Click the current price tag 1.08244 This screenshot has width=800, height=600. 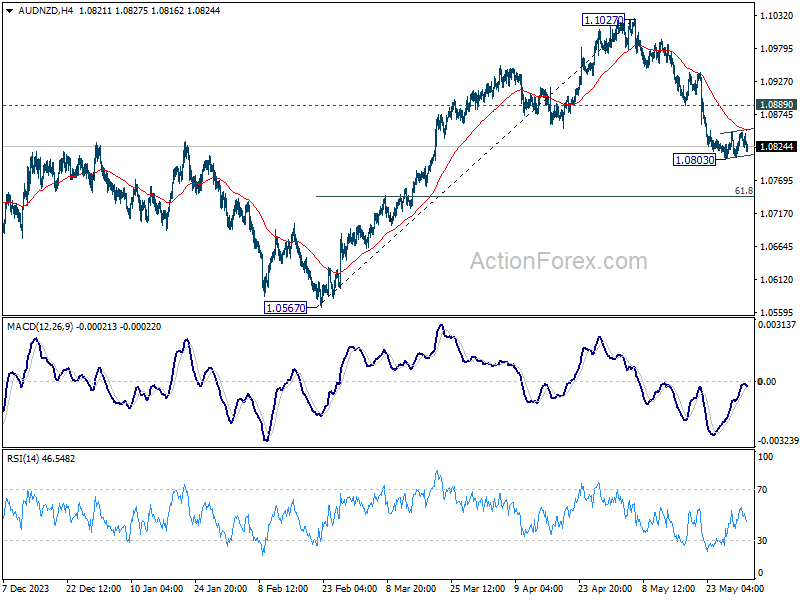[x=776, y=147]
